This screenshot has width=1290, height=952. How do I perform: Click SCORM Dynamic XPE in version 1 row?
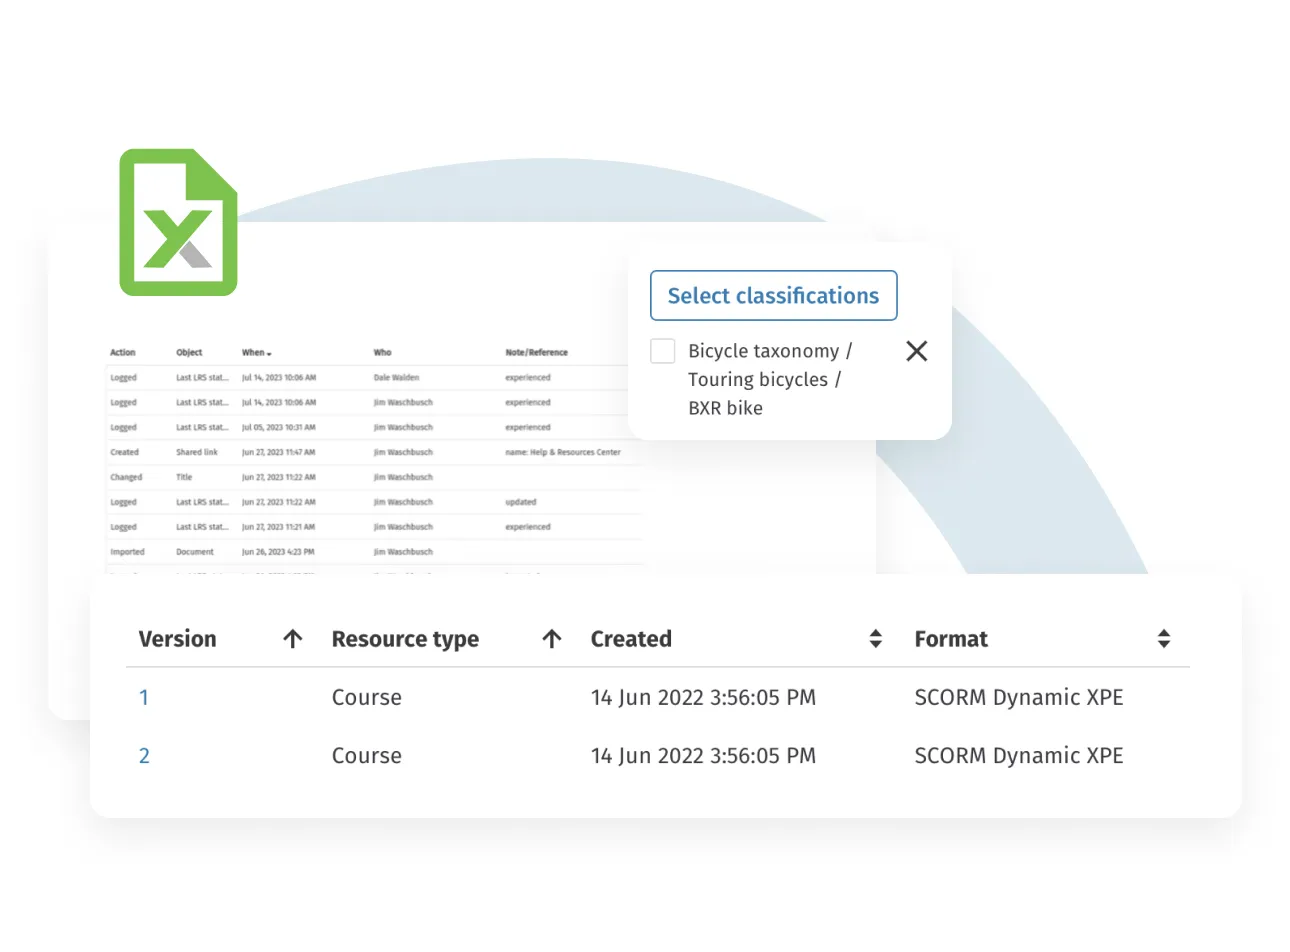click(x=1019, y=698)
